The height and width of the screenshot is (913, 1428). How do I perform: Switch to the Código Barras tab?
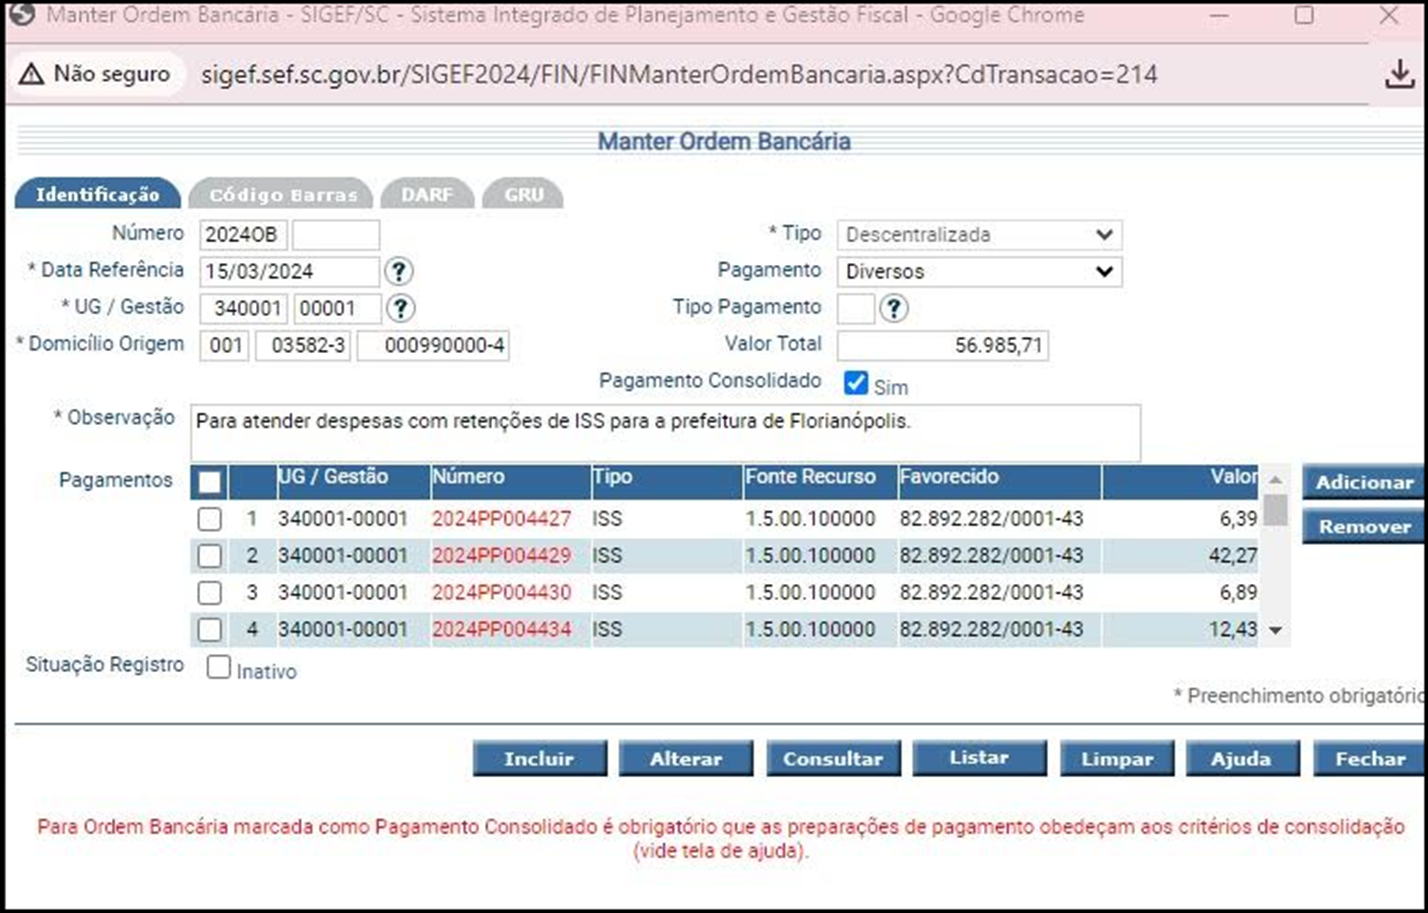point(282,194)
